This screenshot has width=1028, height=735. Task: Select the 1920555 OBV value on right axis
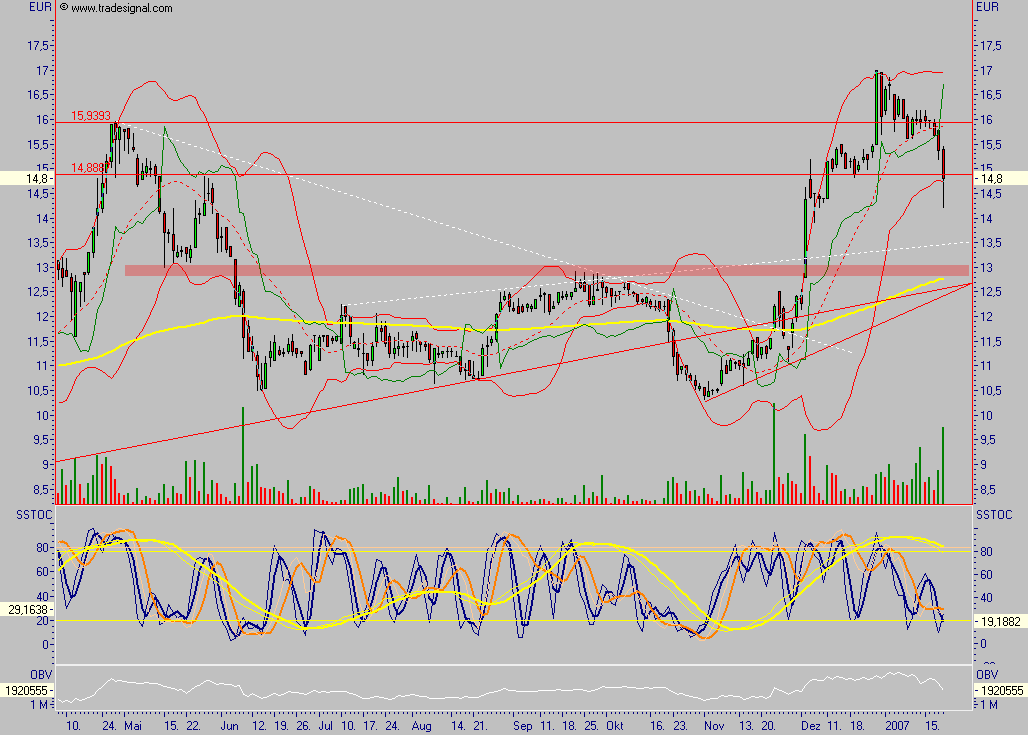1000,690
